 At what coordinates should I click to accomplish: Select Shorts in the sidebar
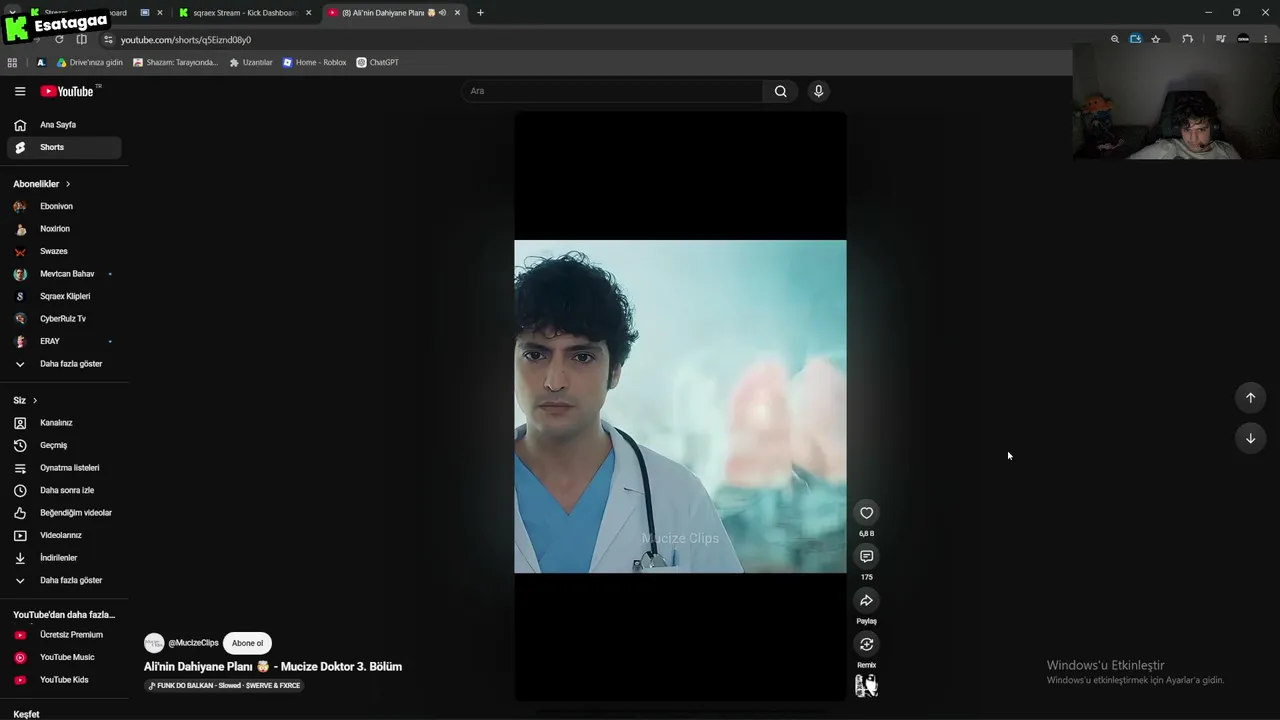coord(64,147)
